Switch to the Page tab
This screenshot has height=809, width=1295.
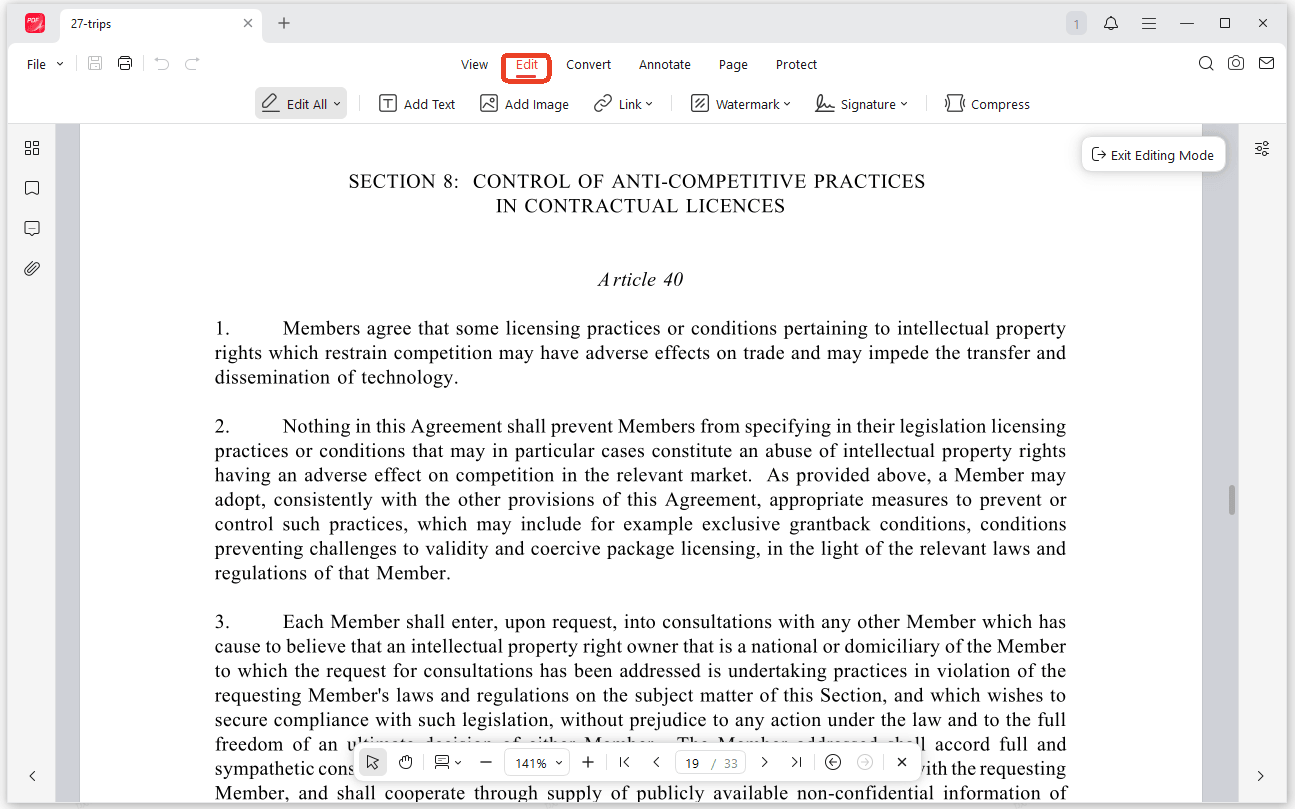point(733,64)
